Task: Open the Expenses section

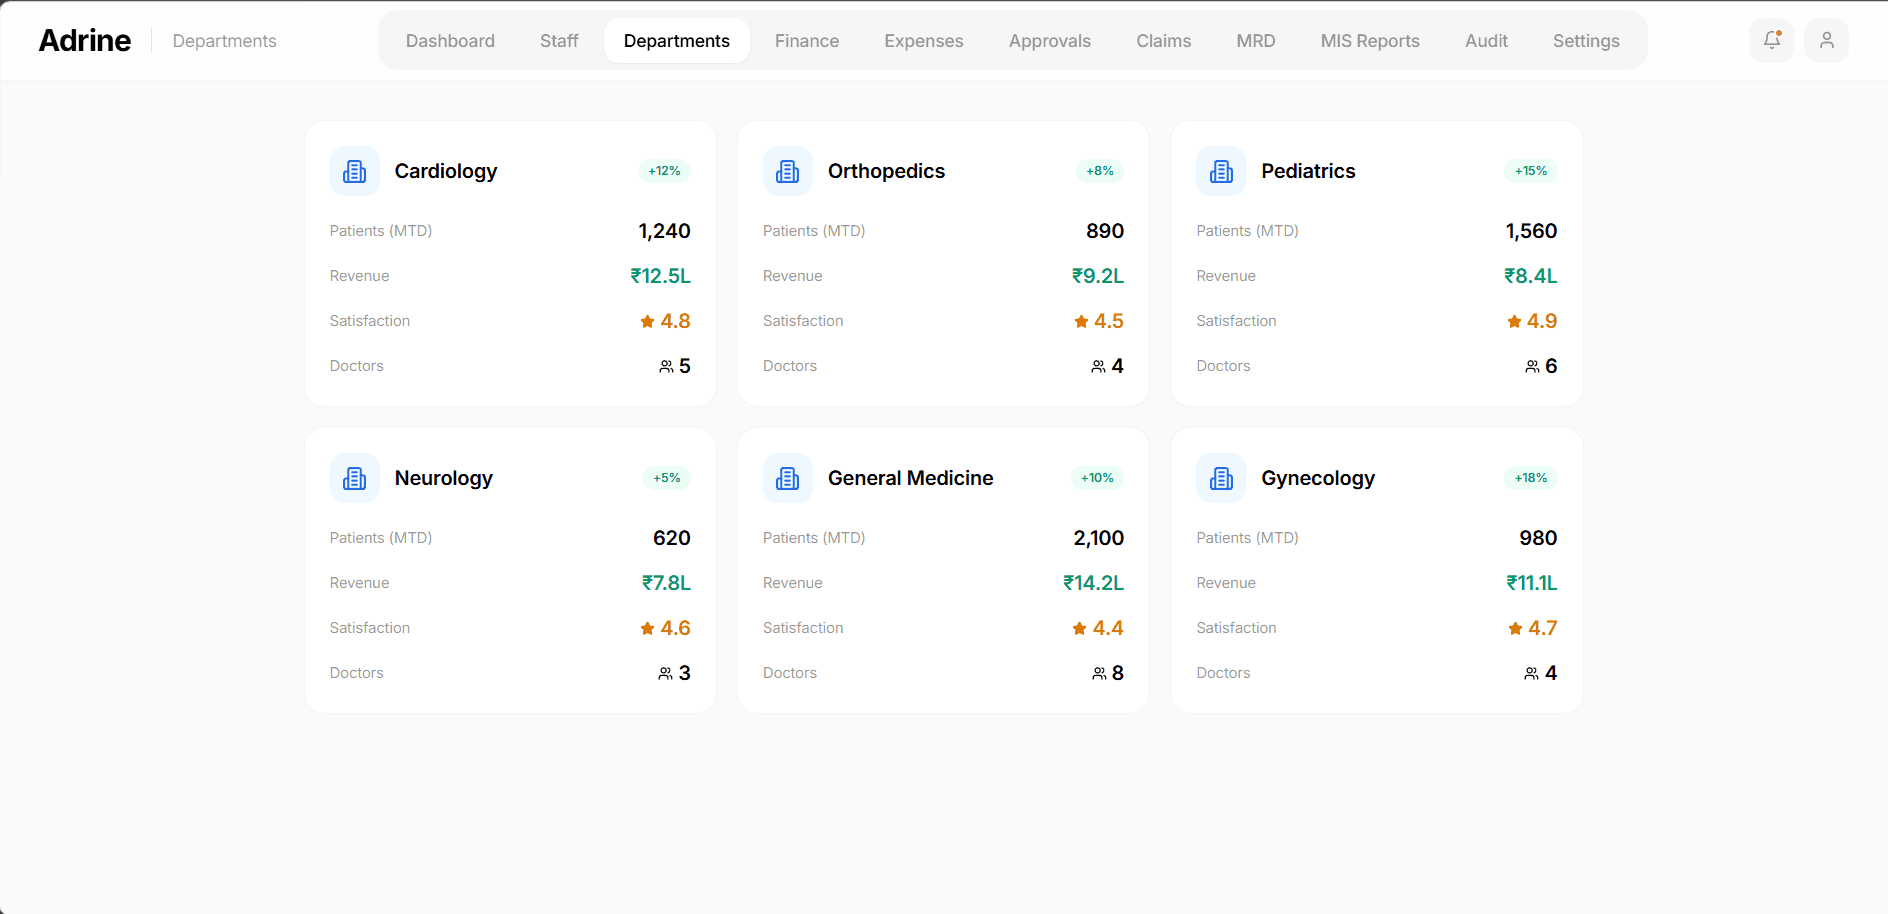Action: point(923,40)
